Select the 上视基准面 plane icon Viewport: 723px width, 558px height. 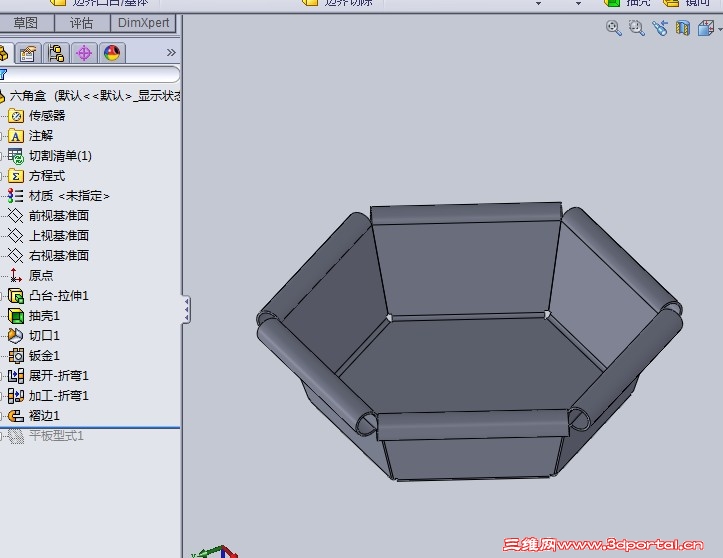point(16,236)
